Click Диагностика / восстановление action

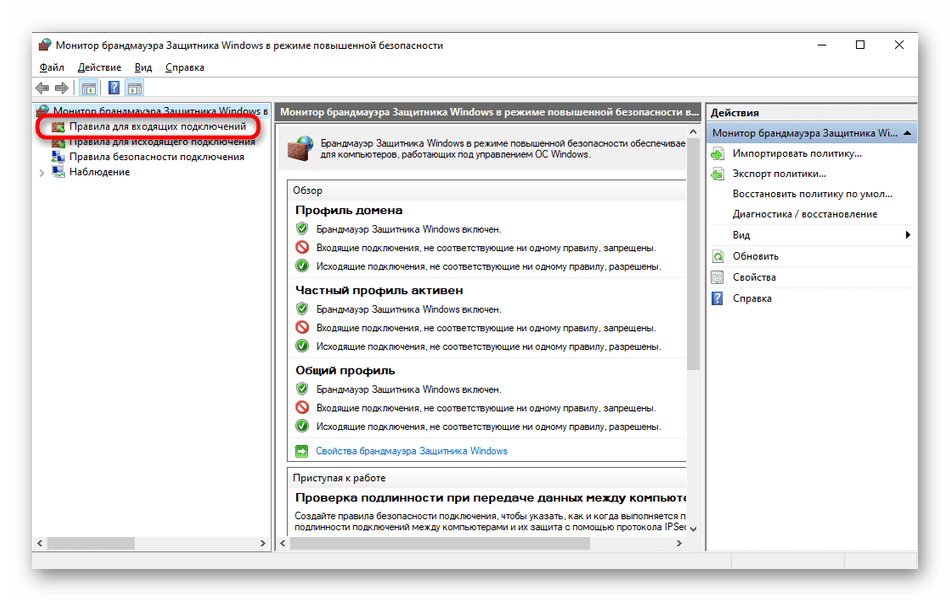point(805,214)
